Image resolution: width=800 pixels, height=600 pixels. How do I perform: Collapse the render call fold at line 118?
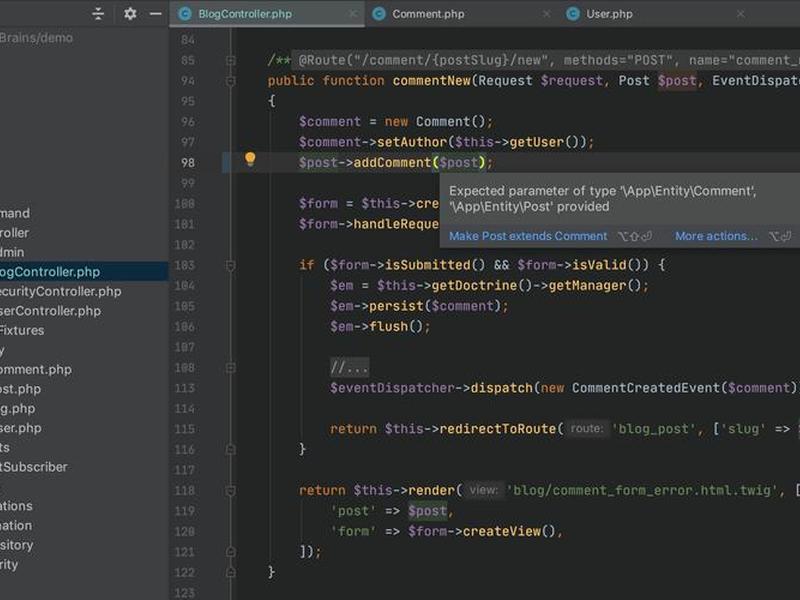pos(231,491)
